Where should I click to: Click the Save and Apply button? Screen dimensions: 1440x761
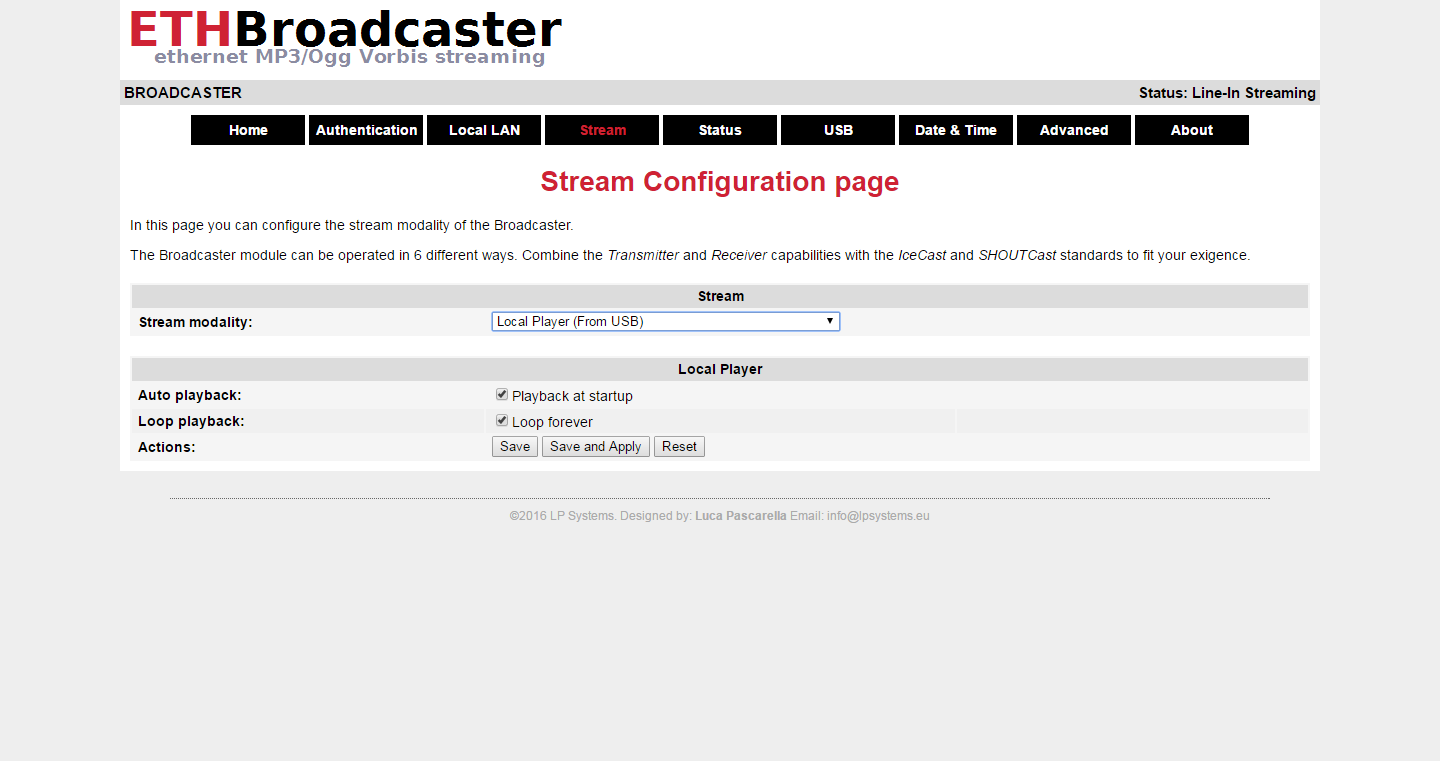tap(596, 447)
